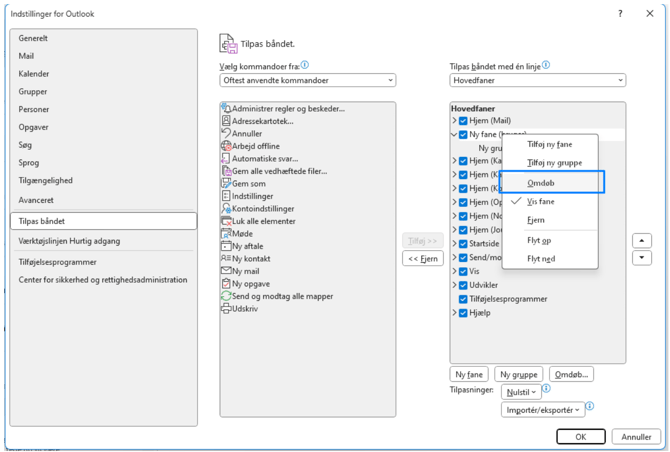
Task: Select Tilføj ny gruppe from the context menu
Action: 554,162
